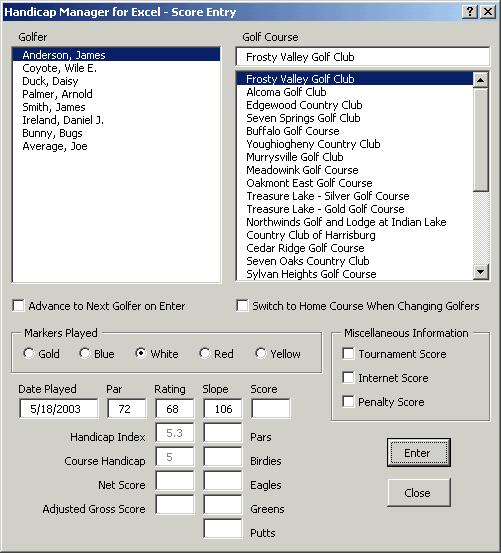Choose the Red markers option
Screen dimensions: 501x553
pos(205,353)
